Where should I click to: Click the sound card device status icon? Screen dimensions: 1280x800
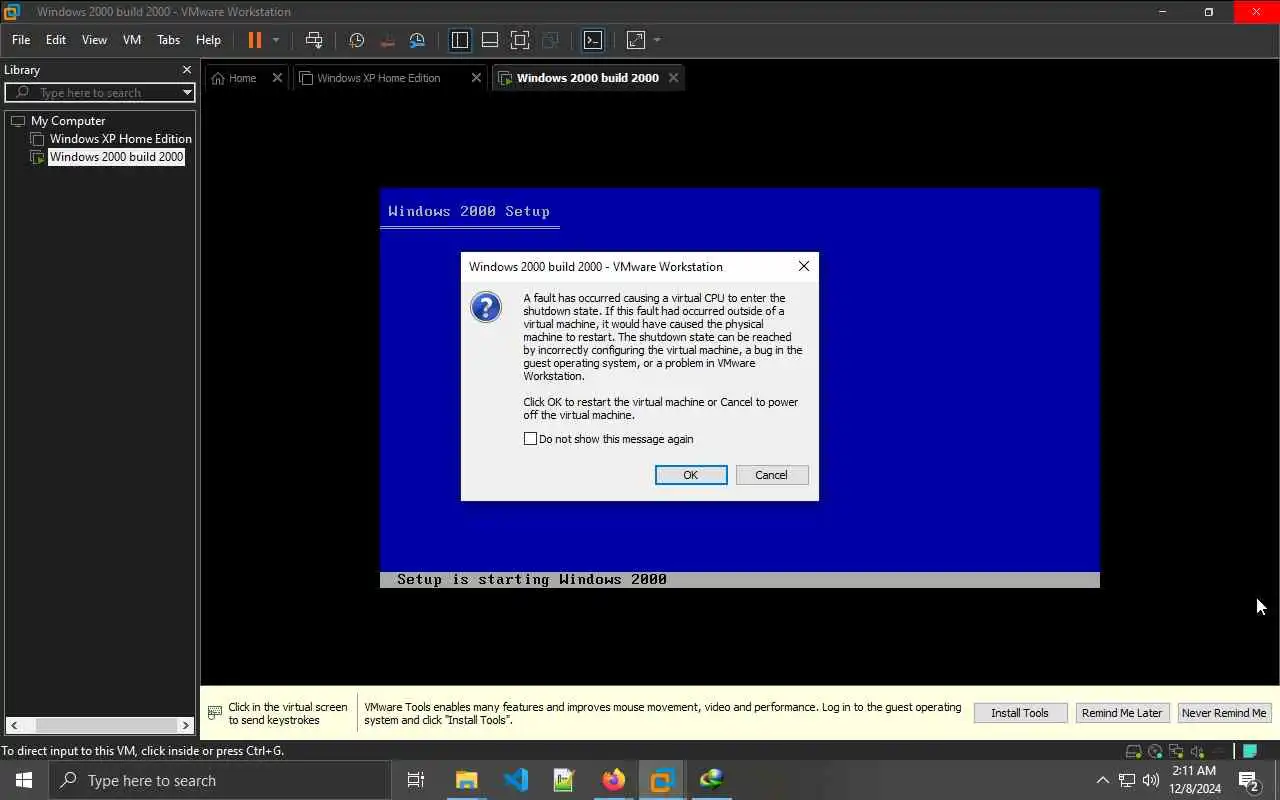coord(1197,752)
